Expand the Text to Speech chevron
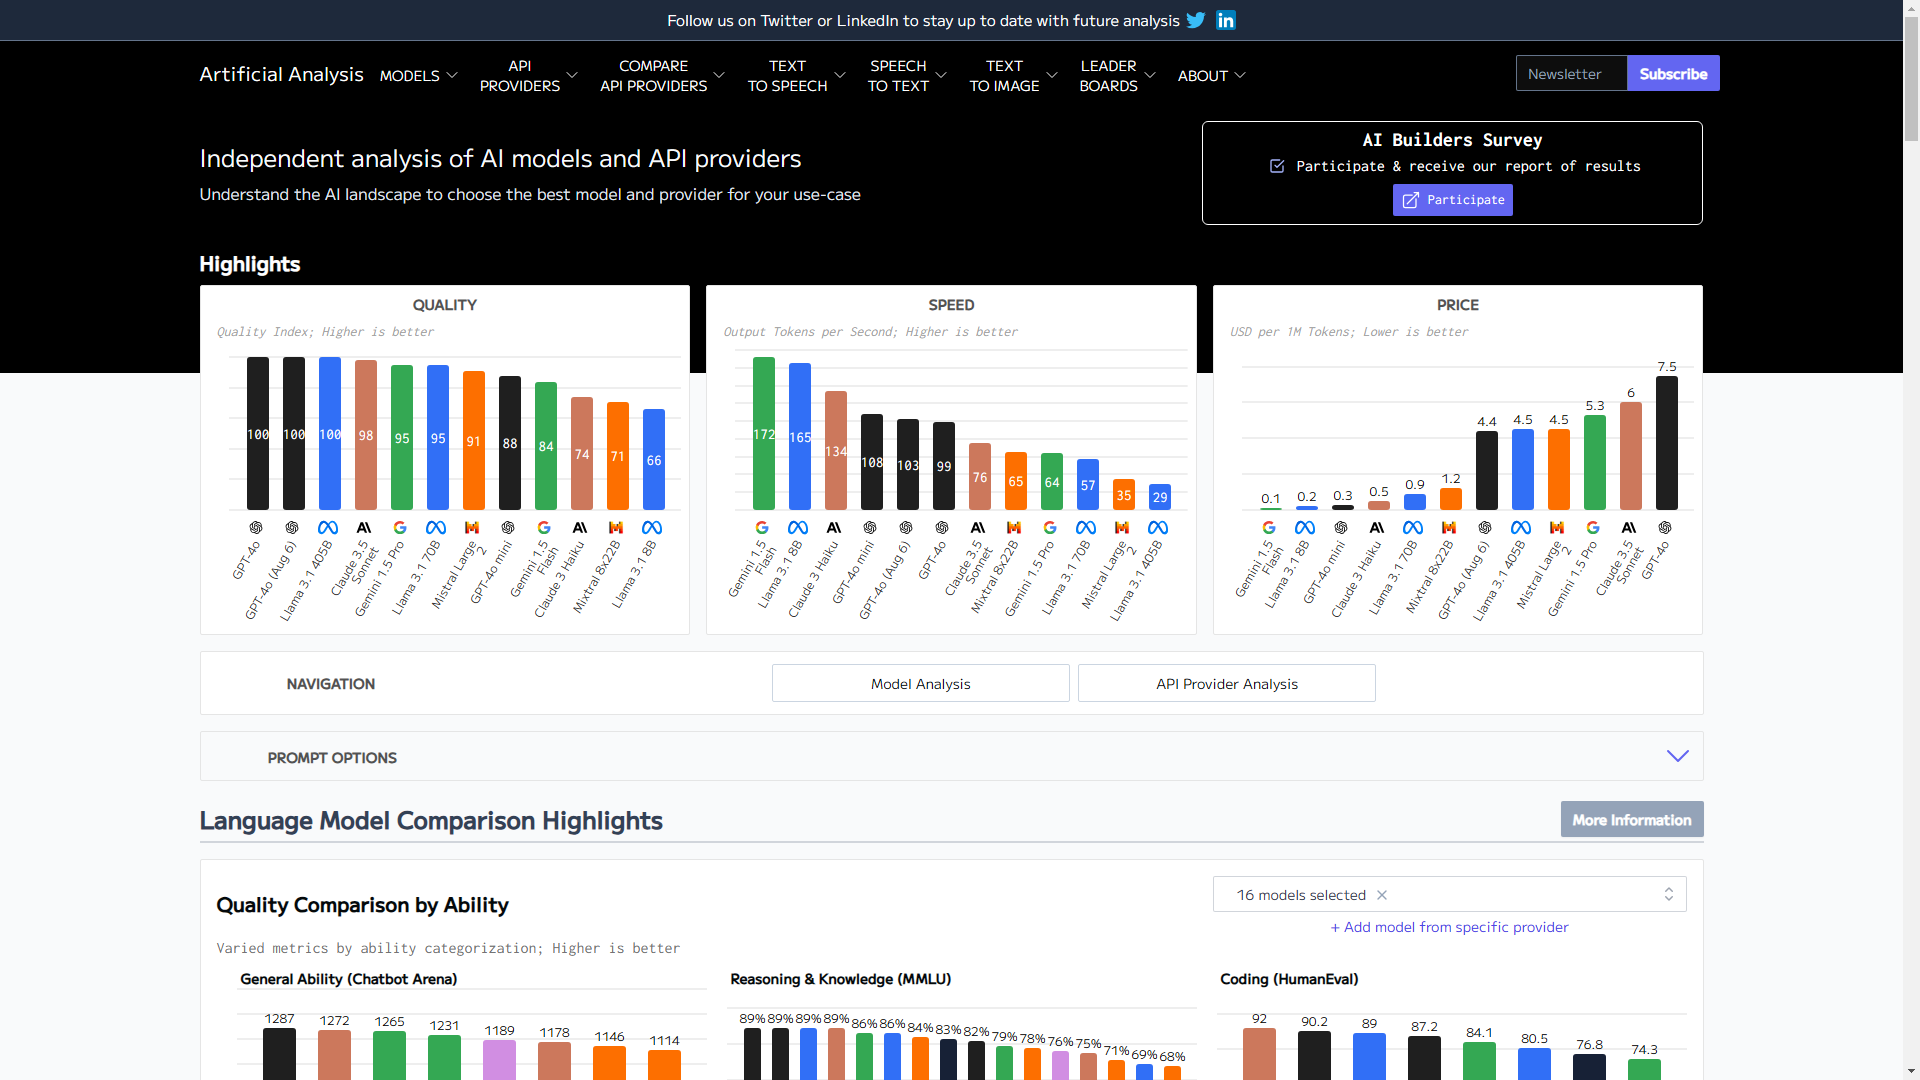Image resolution: width=1920 pixels, height=1080 pixels. [x=840, y=75]
